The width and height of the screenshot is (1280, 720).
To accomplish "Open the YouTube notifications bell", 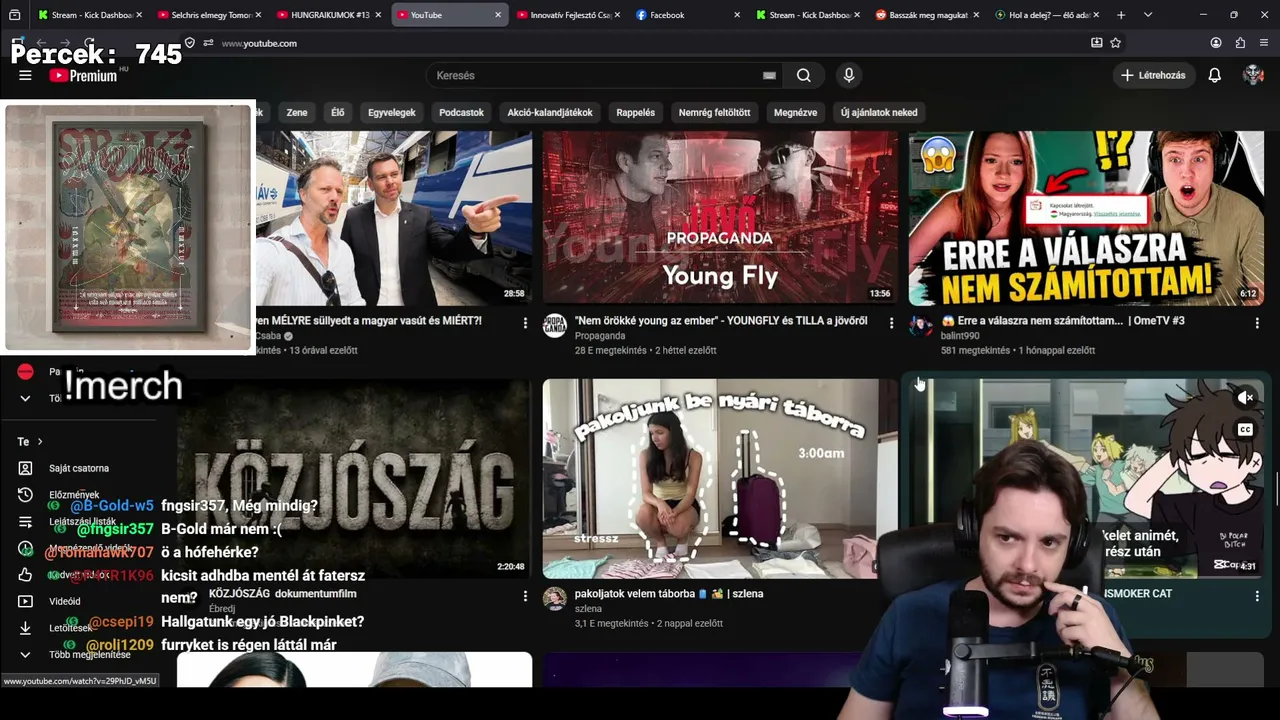I will click(1214, 75).
